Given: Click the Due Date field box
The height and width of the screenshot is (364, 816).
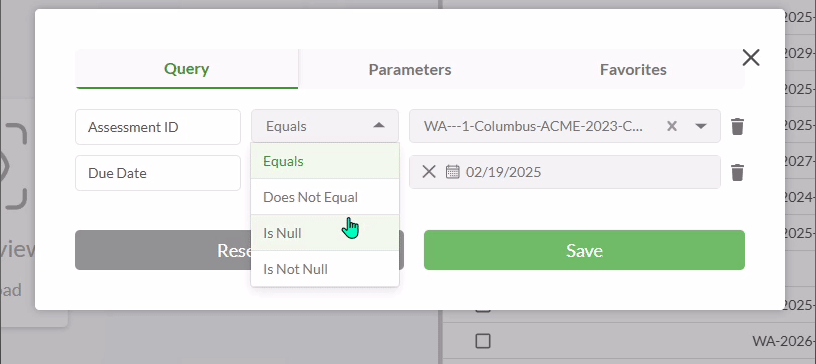Looking at the screenshot, I should (x=158, y=173).
